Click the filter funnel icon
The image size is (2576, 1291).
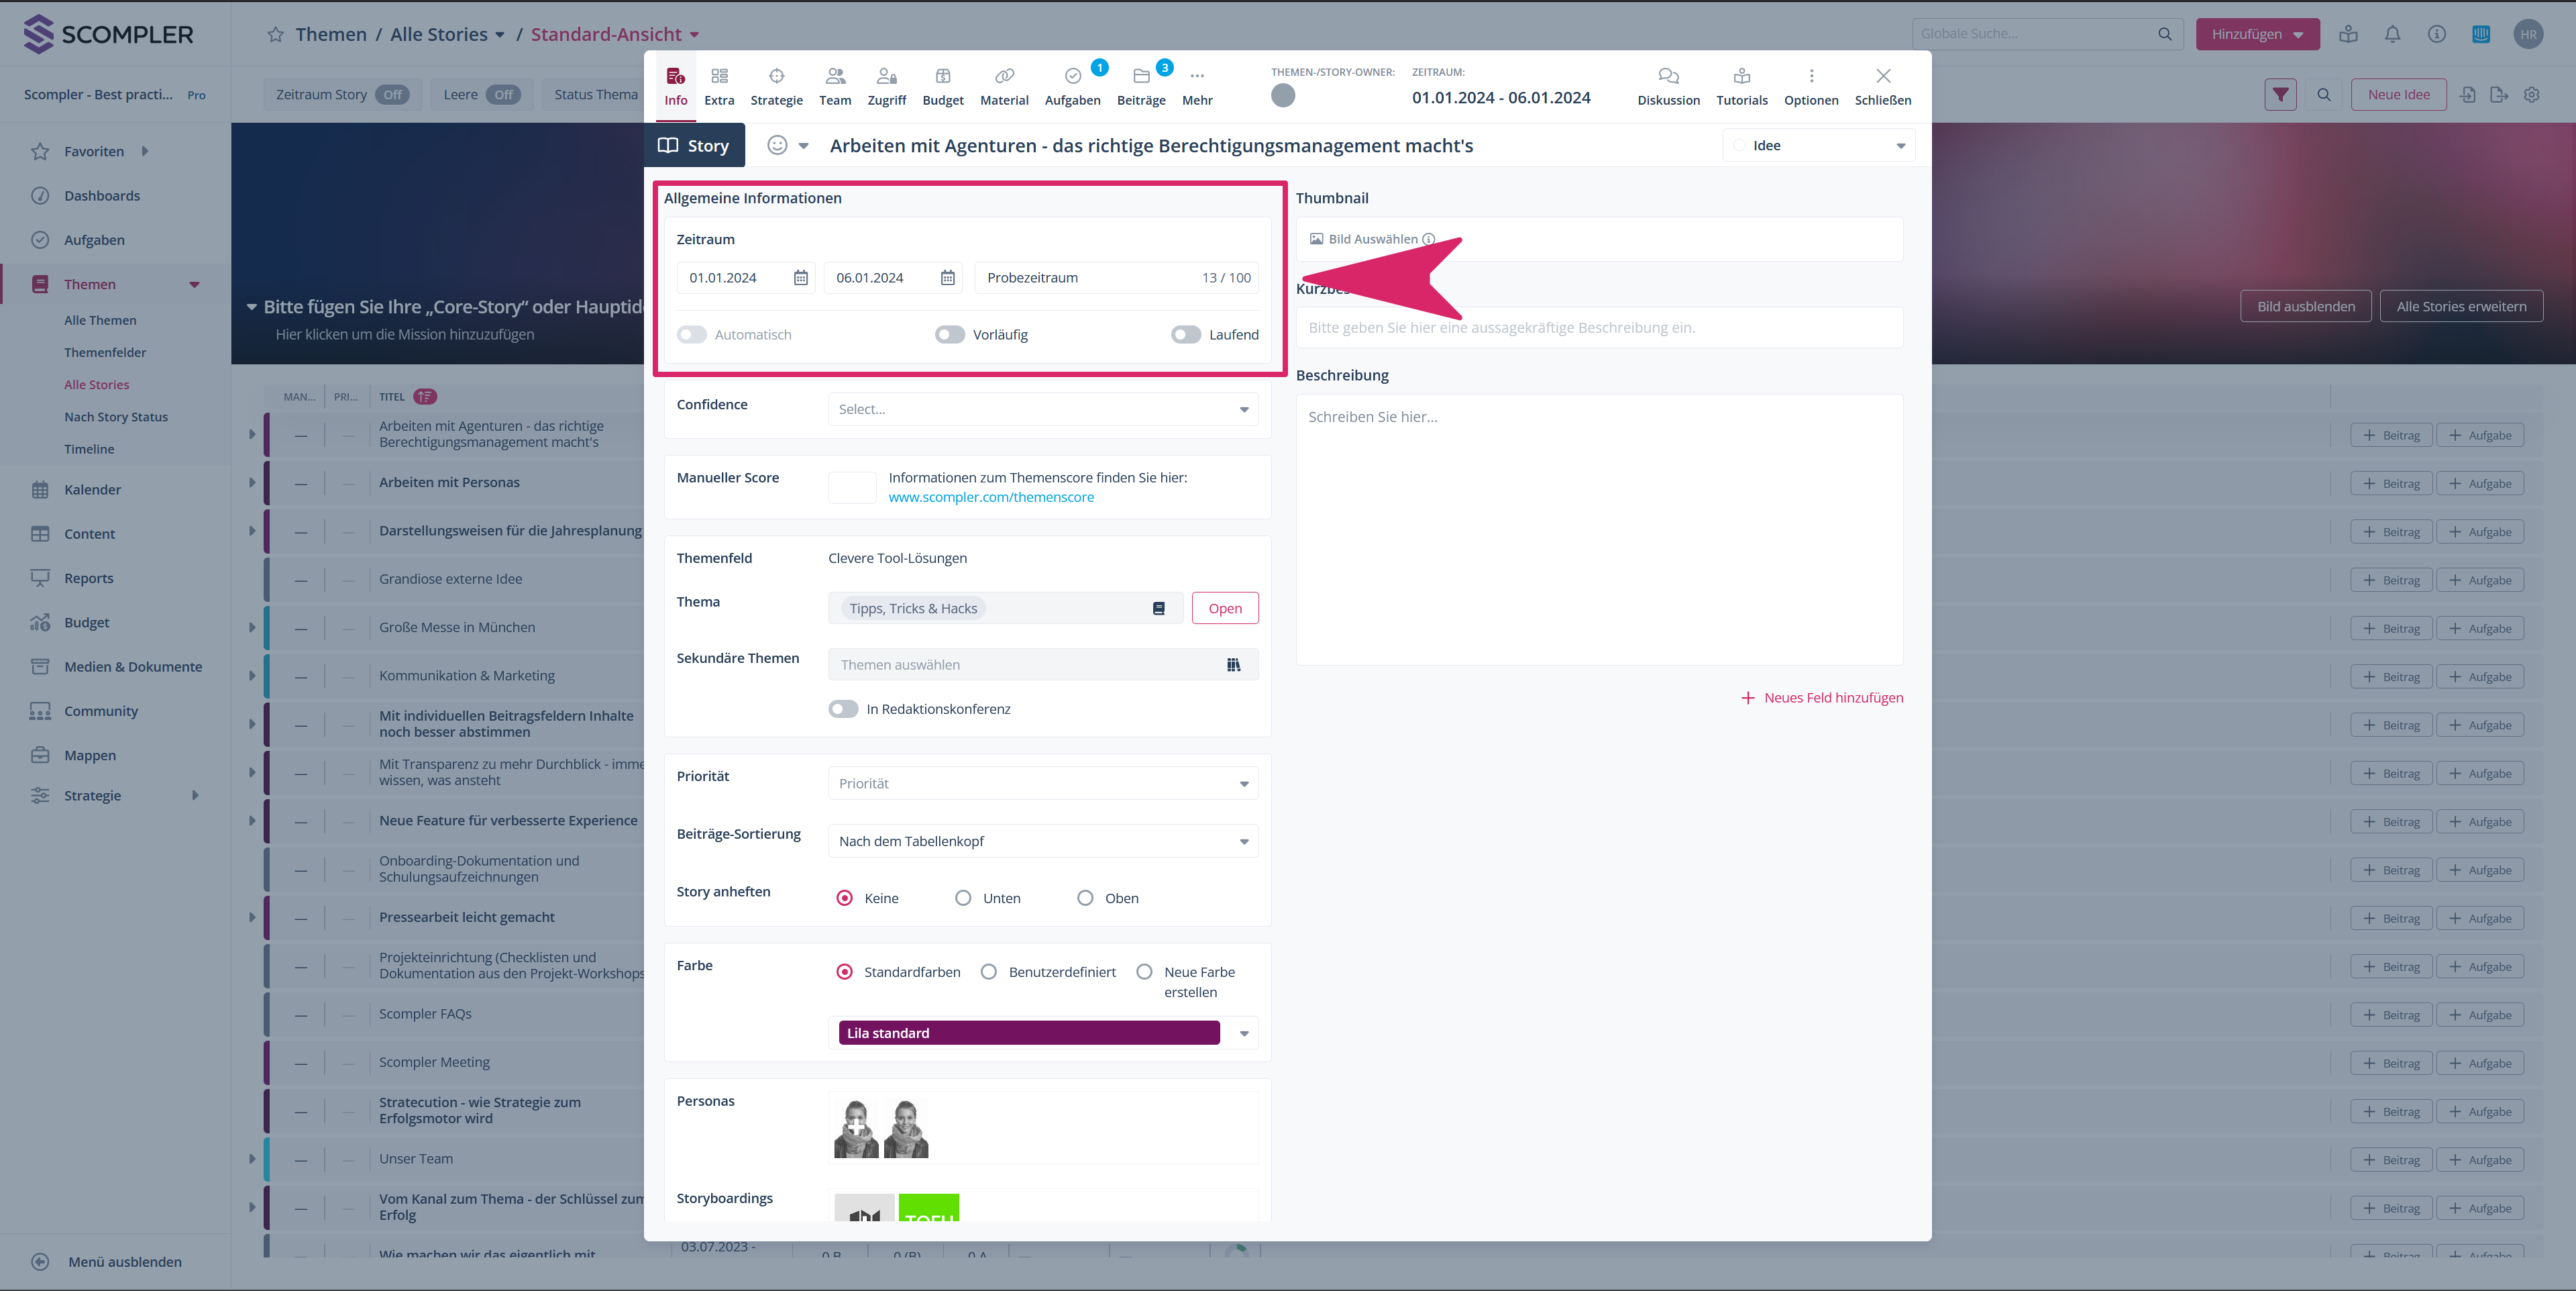(x=2280, y=95)
